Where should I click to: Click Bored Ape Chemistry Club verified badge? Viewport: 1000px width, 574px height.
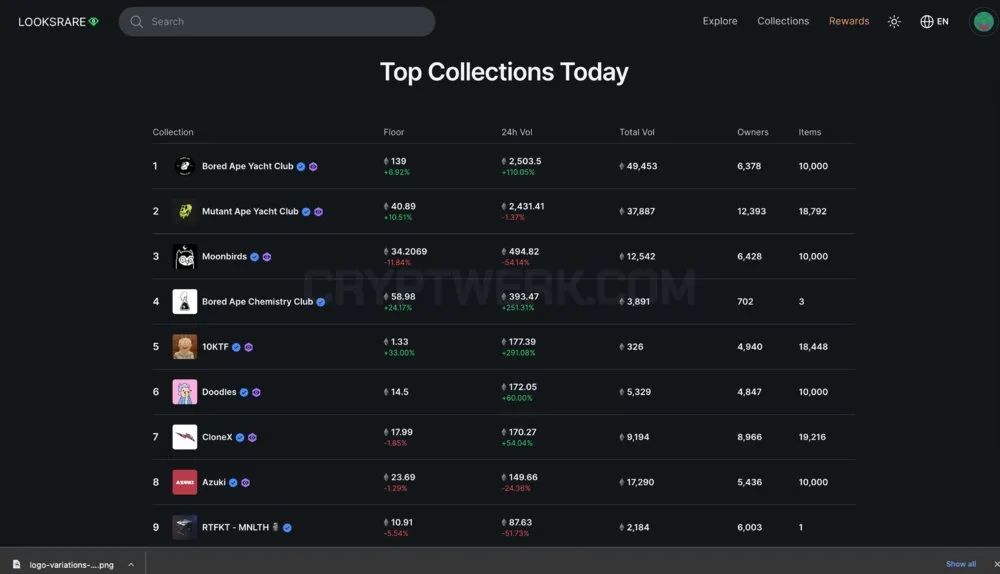click(x=321, y=302)
